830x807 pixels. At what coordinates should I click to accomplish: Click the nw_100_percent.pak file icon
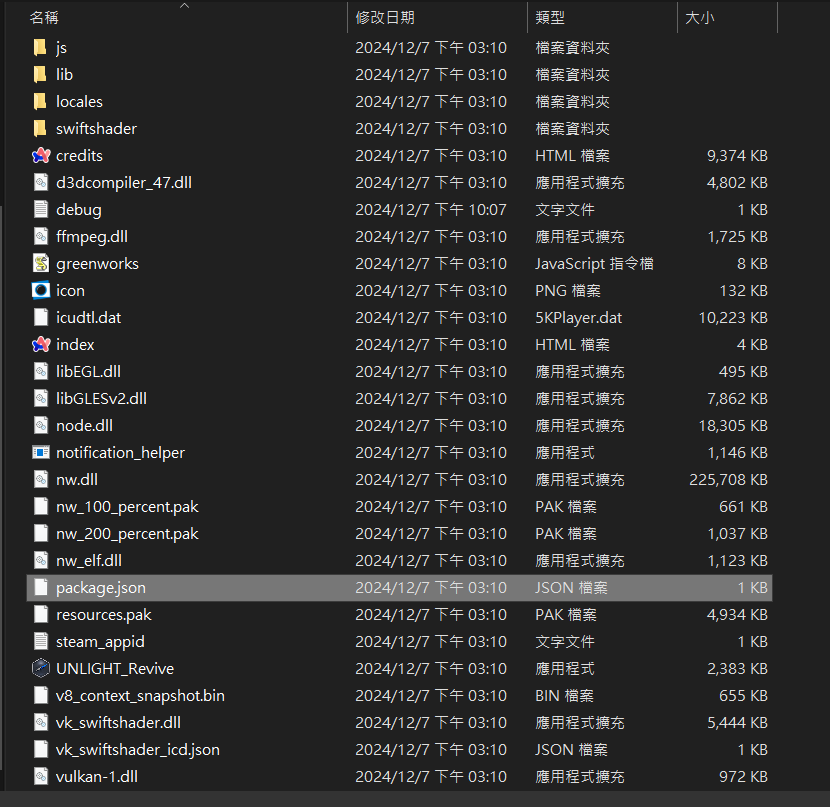point(41,506)
